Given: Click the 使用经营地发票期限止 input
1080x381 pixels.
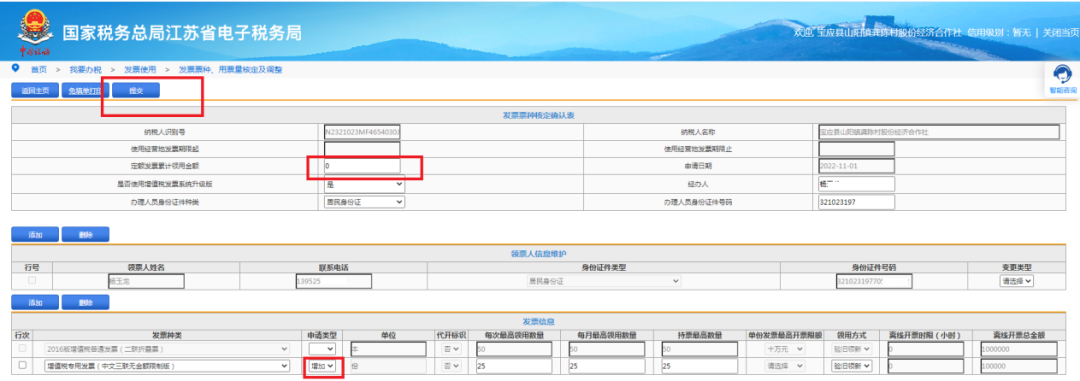Looking at the screenshot, I should (x=857, y=149).
